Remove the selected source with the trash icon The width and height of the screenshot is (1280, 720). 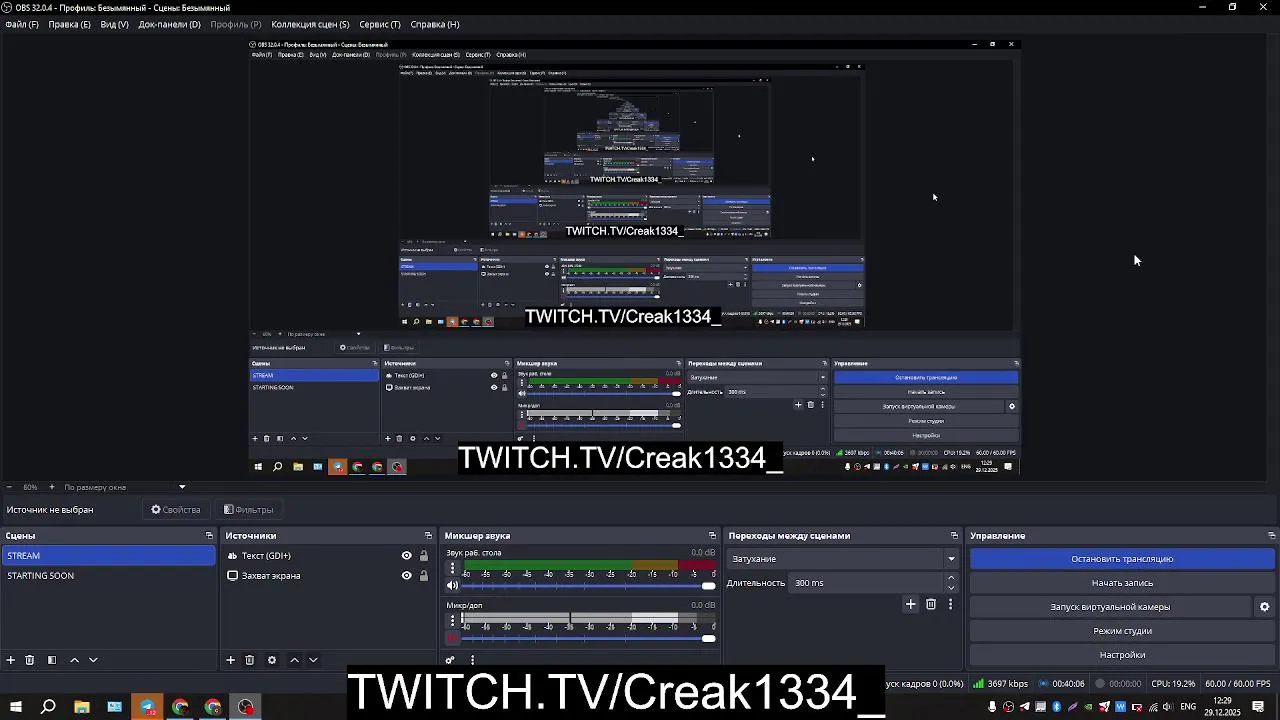pos(250,660)
